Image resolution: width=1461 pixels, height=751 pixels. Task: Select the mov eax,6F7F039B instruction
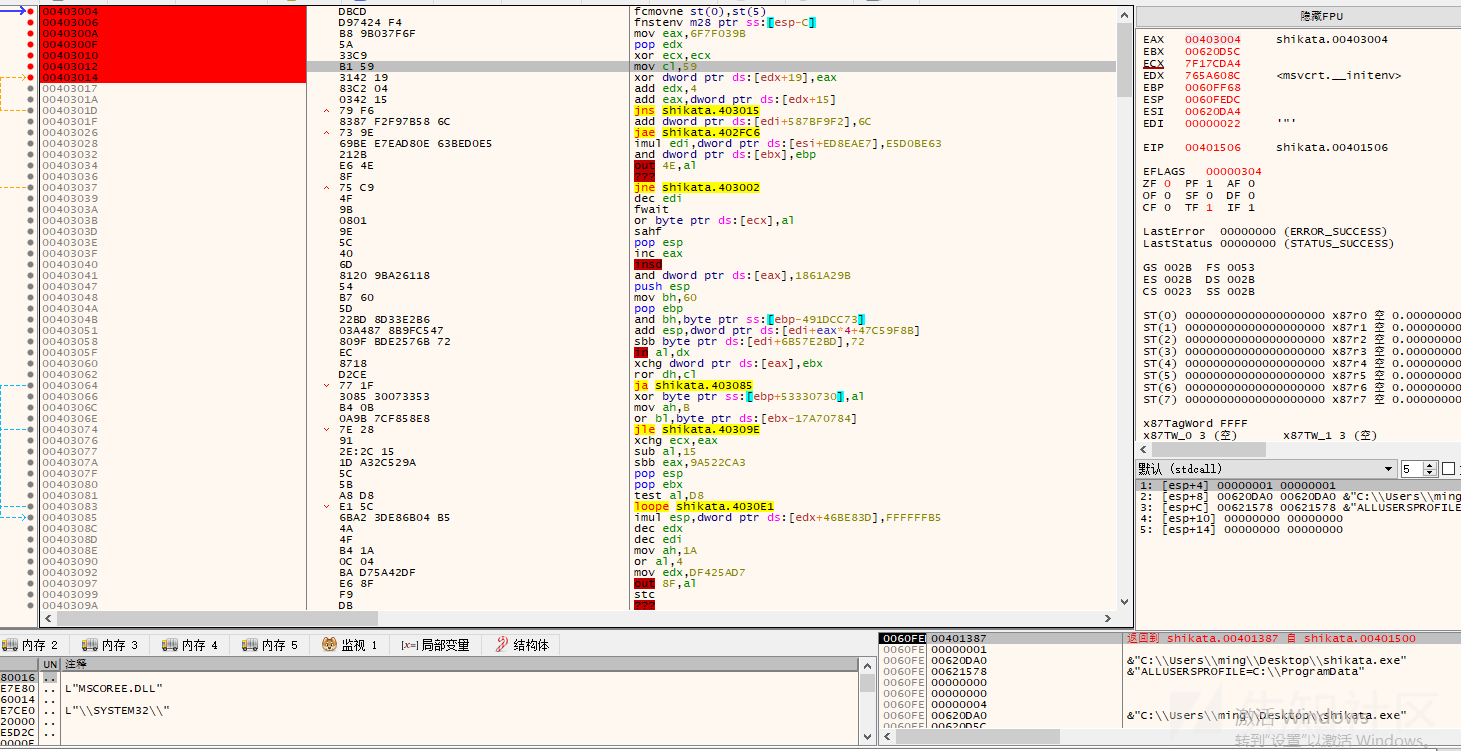(x=689, y=33)
